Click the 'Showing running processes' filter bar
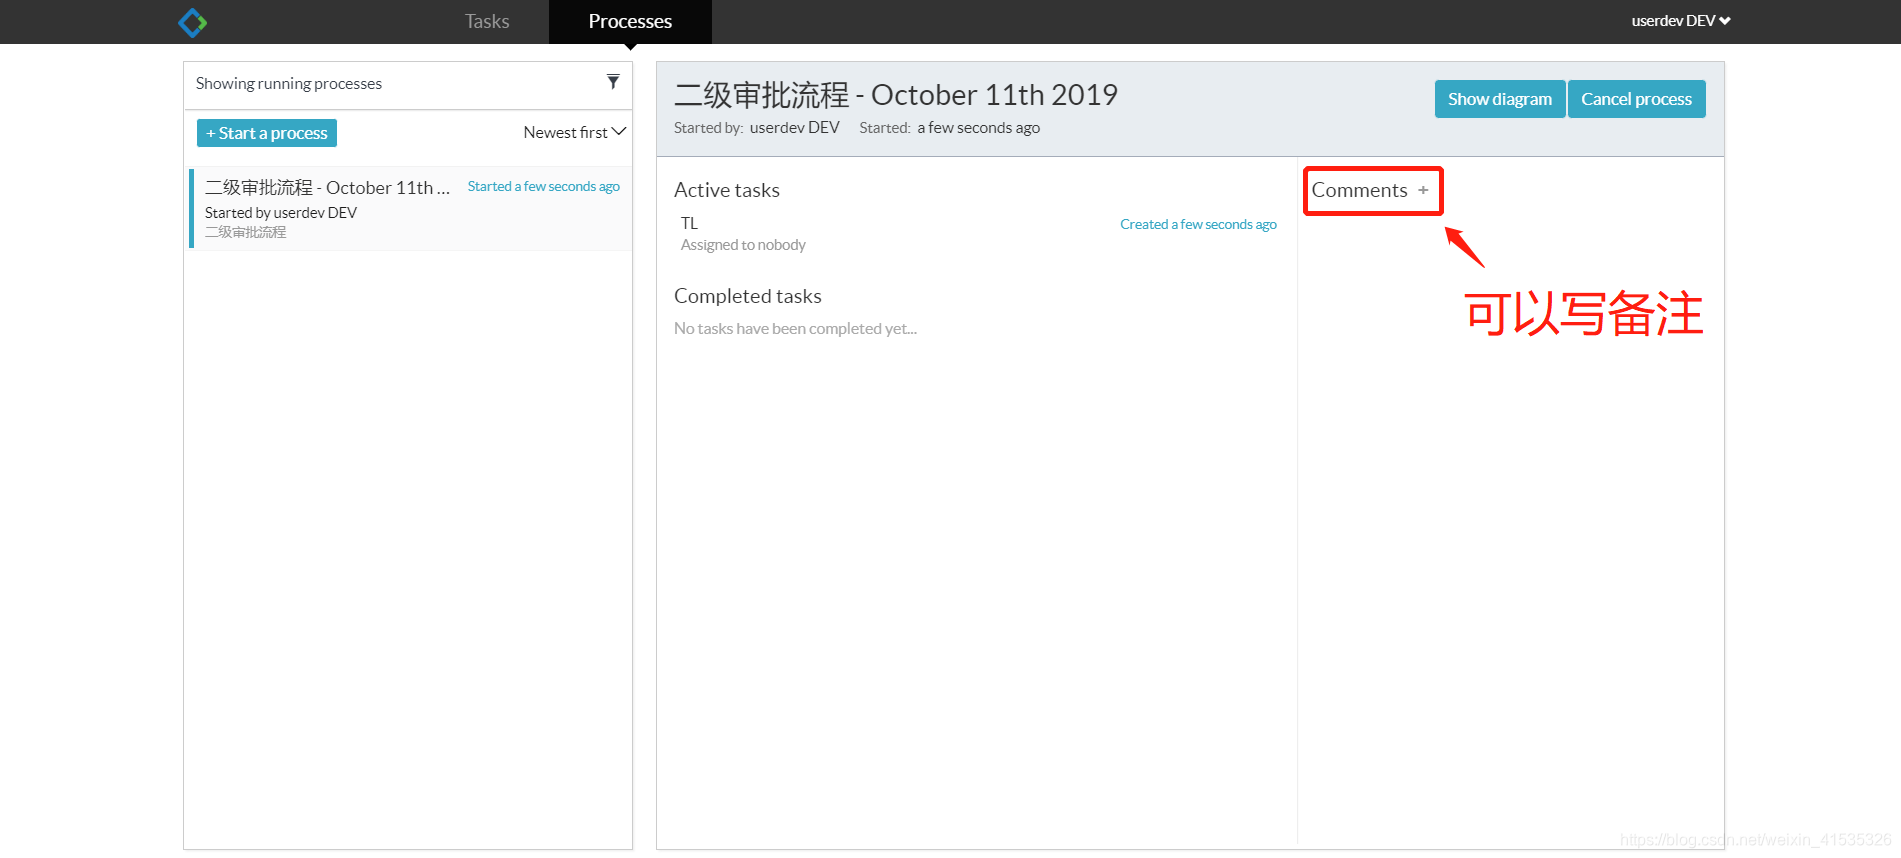The image size is (1901, 858). [x=408, y=84]
